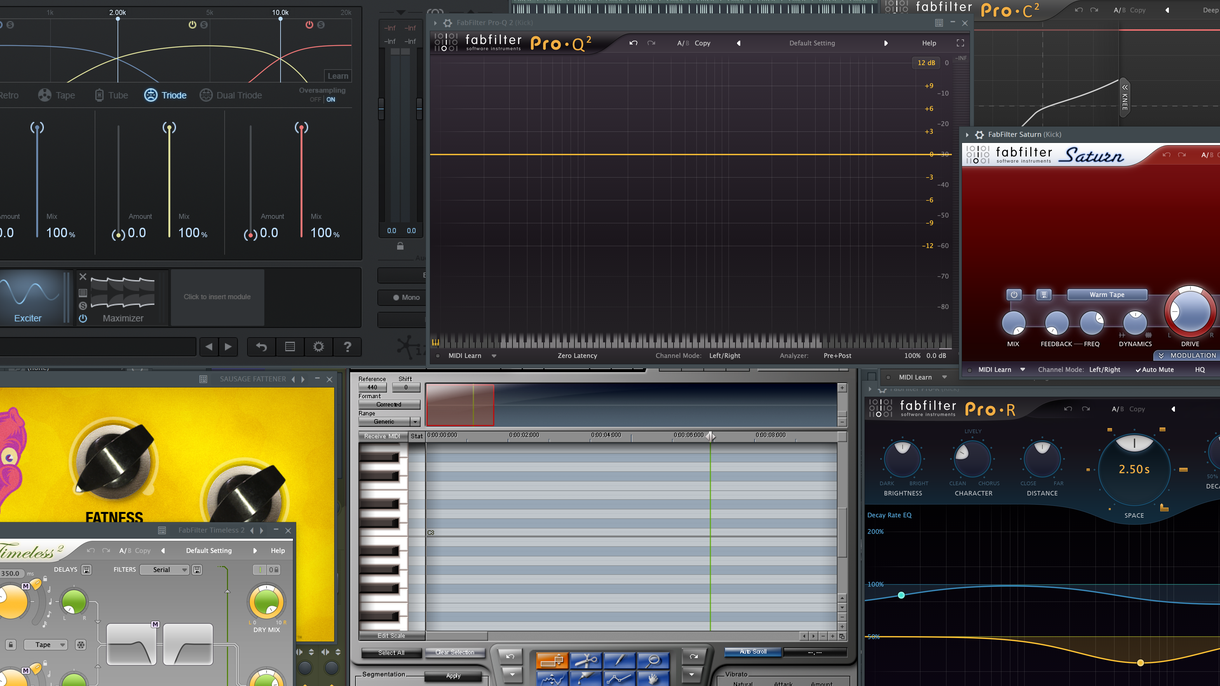Image resolution: width=1220 pixels, height=686 pixels.
Task: Select the Warm Tape saturation style
Action: (1106, 295)
